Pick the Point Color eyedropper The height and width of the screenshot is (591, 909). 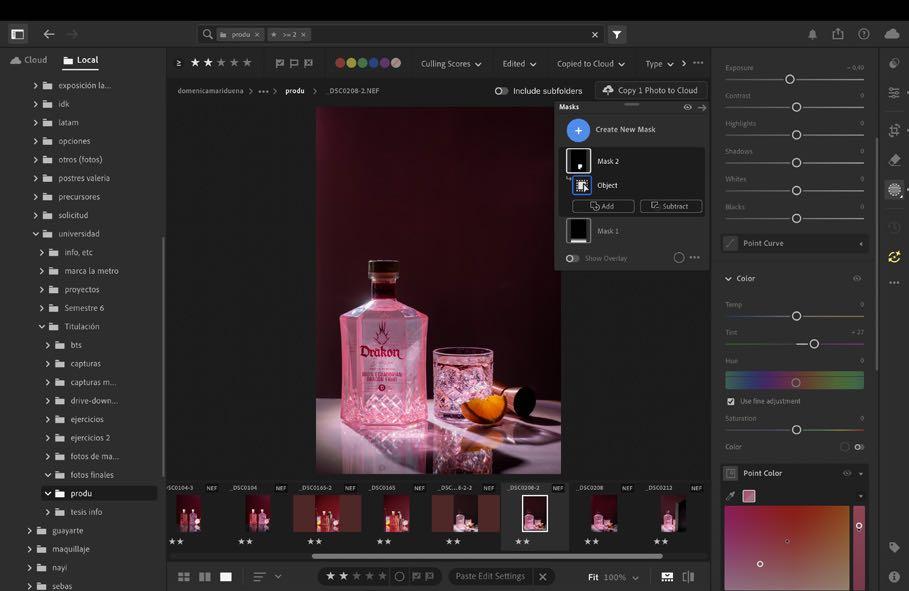coord(730,495)
